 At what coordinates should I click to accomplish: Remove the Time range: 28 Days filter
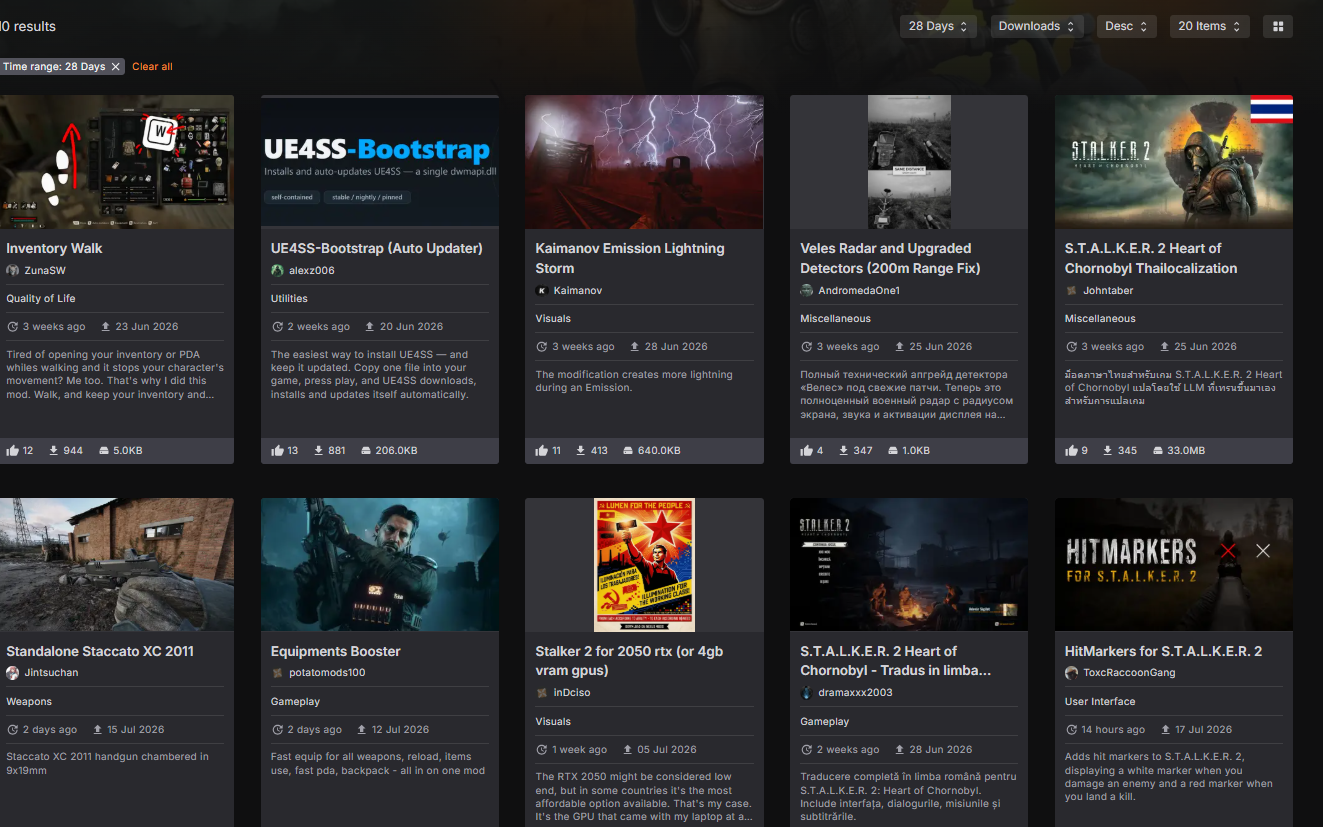[x=116, y=67]
